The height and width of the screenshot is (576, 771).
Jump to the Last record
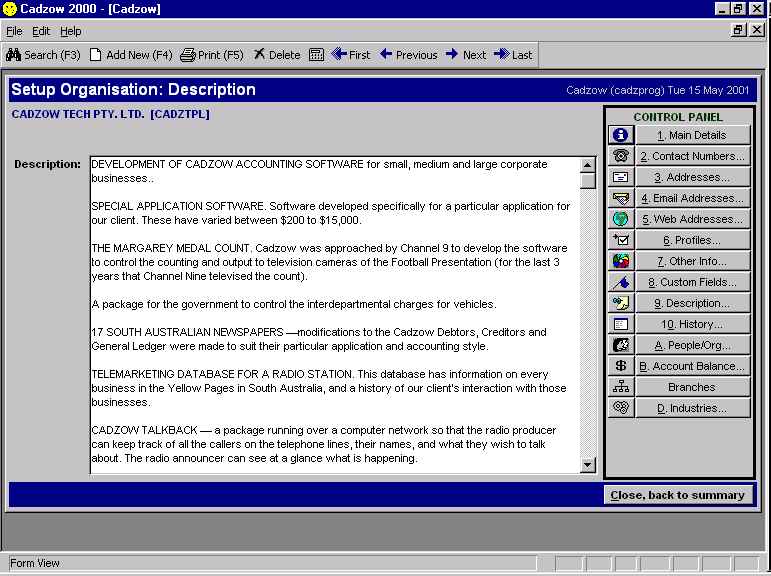(513, 55)
